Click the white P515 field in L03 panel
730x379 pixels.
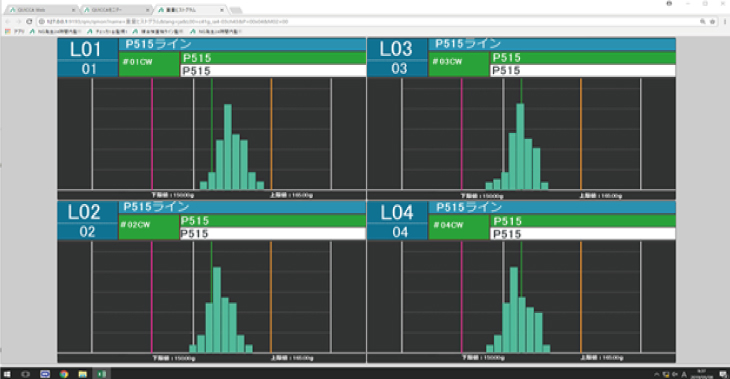583,70
